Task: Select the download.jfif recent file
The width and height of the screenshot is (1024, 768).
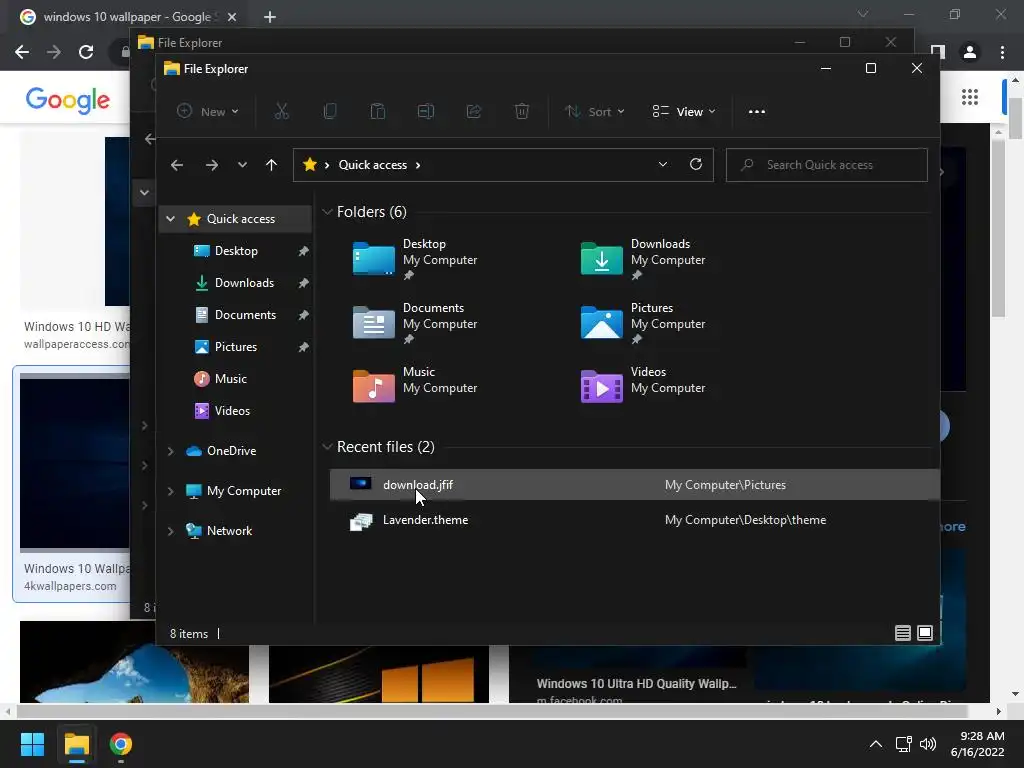Action: pyautogui.click(x=634, y=485)
